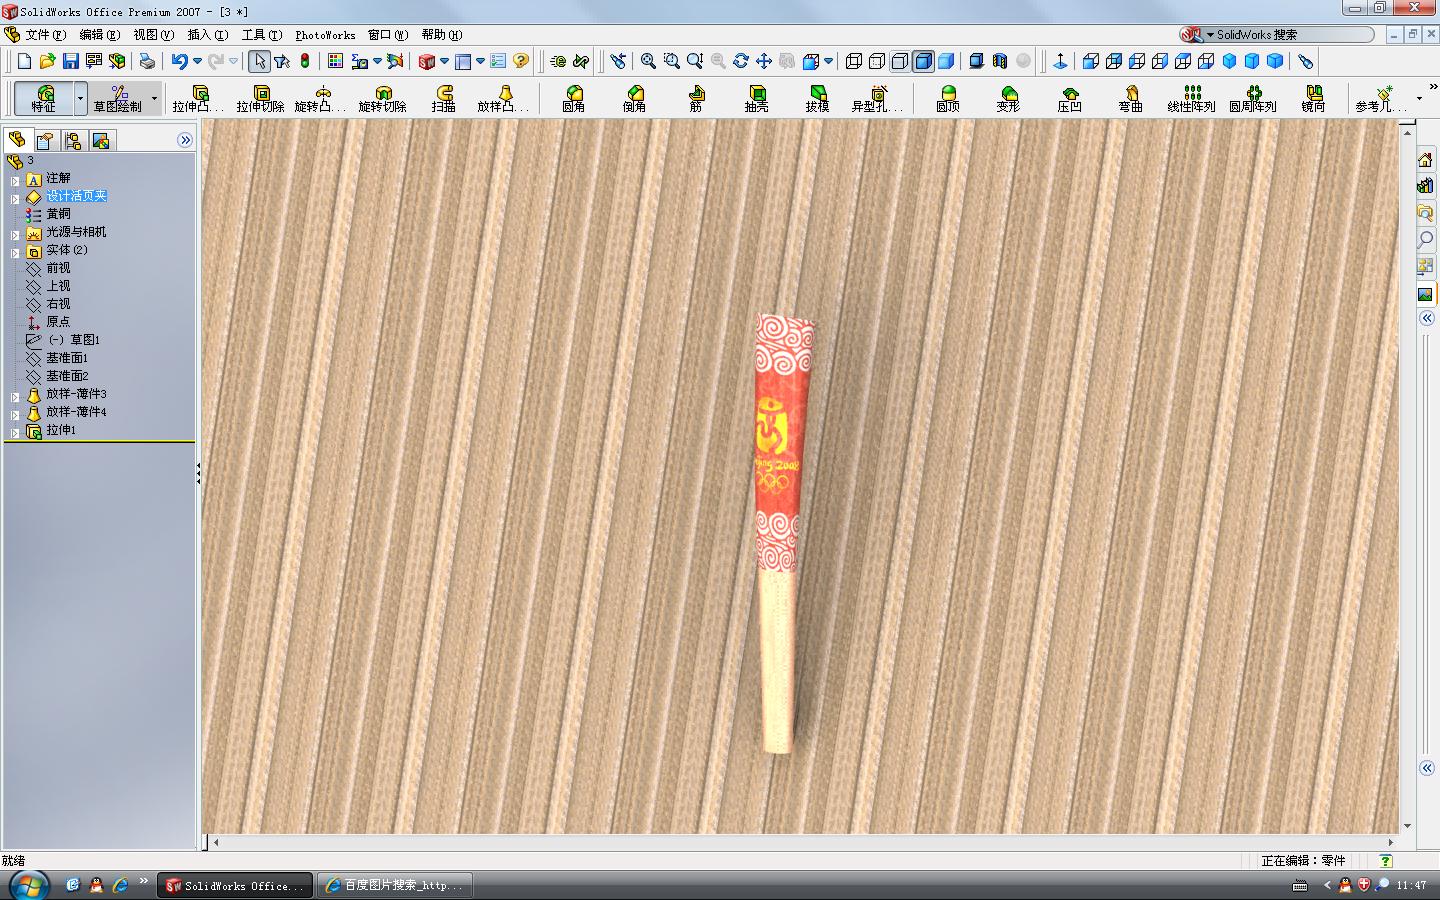Viewport: 1440px width, 900px height.
Task: Click the 圆角 fillet tool
Action: click(574, 98)
